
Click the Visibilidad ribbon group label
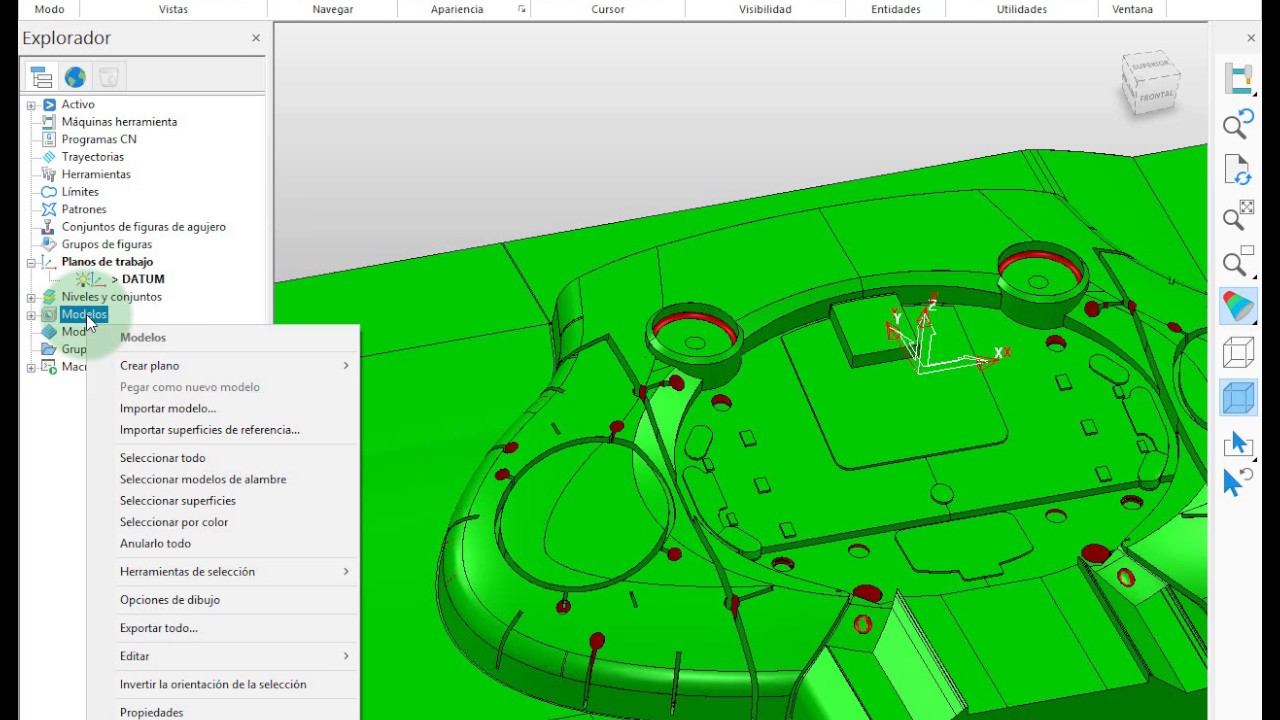point(765,9)
